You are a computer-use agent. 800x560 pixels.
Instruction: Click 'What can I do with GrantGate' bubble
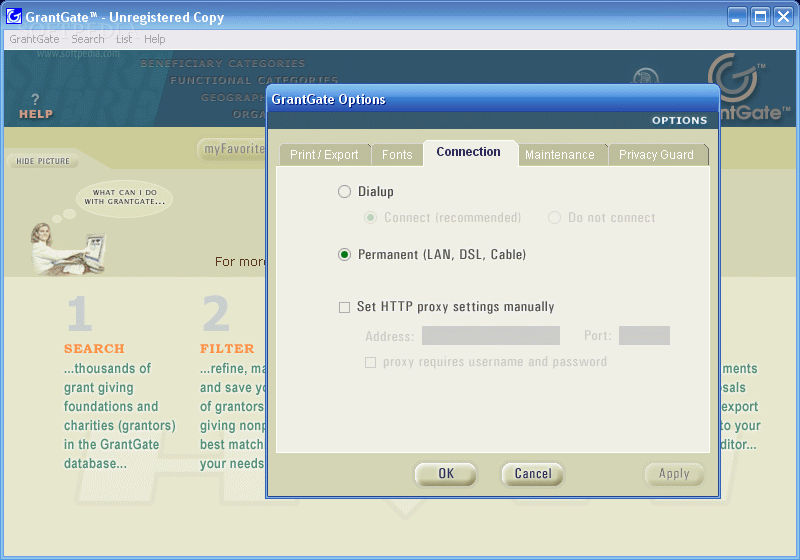point(124,197)
